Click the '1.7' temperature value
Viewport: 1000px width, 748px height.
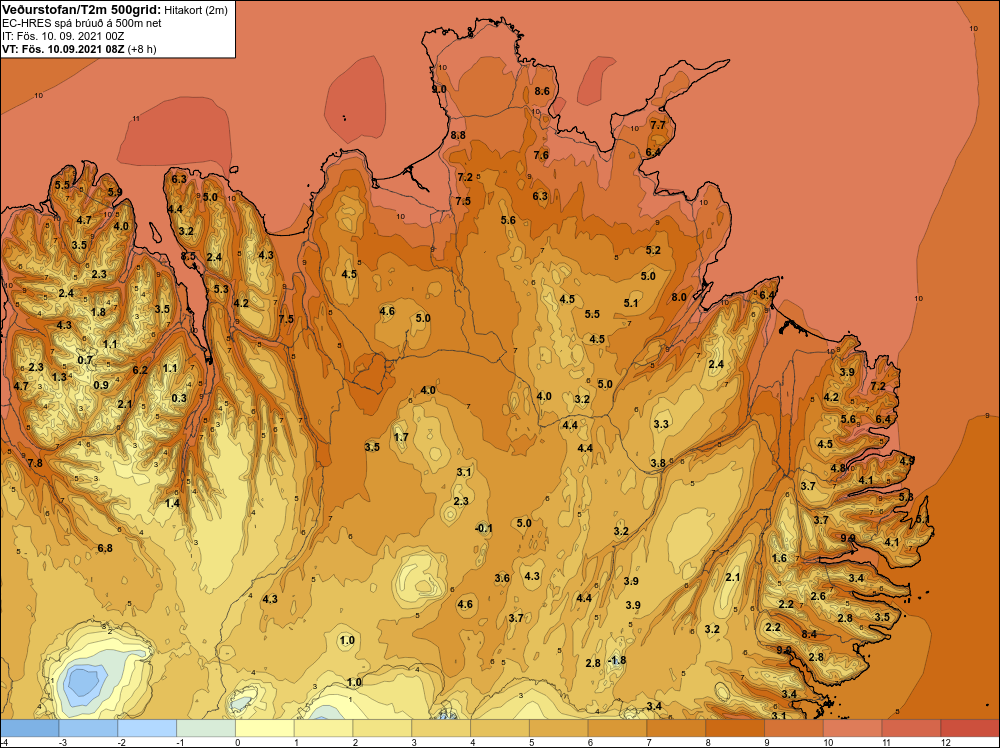401,437
